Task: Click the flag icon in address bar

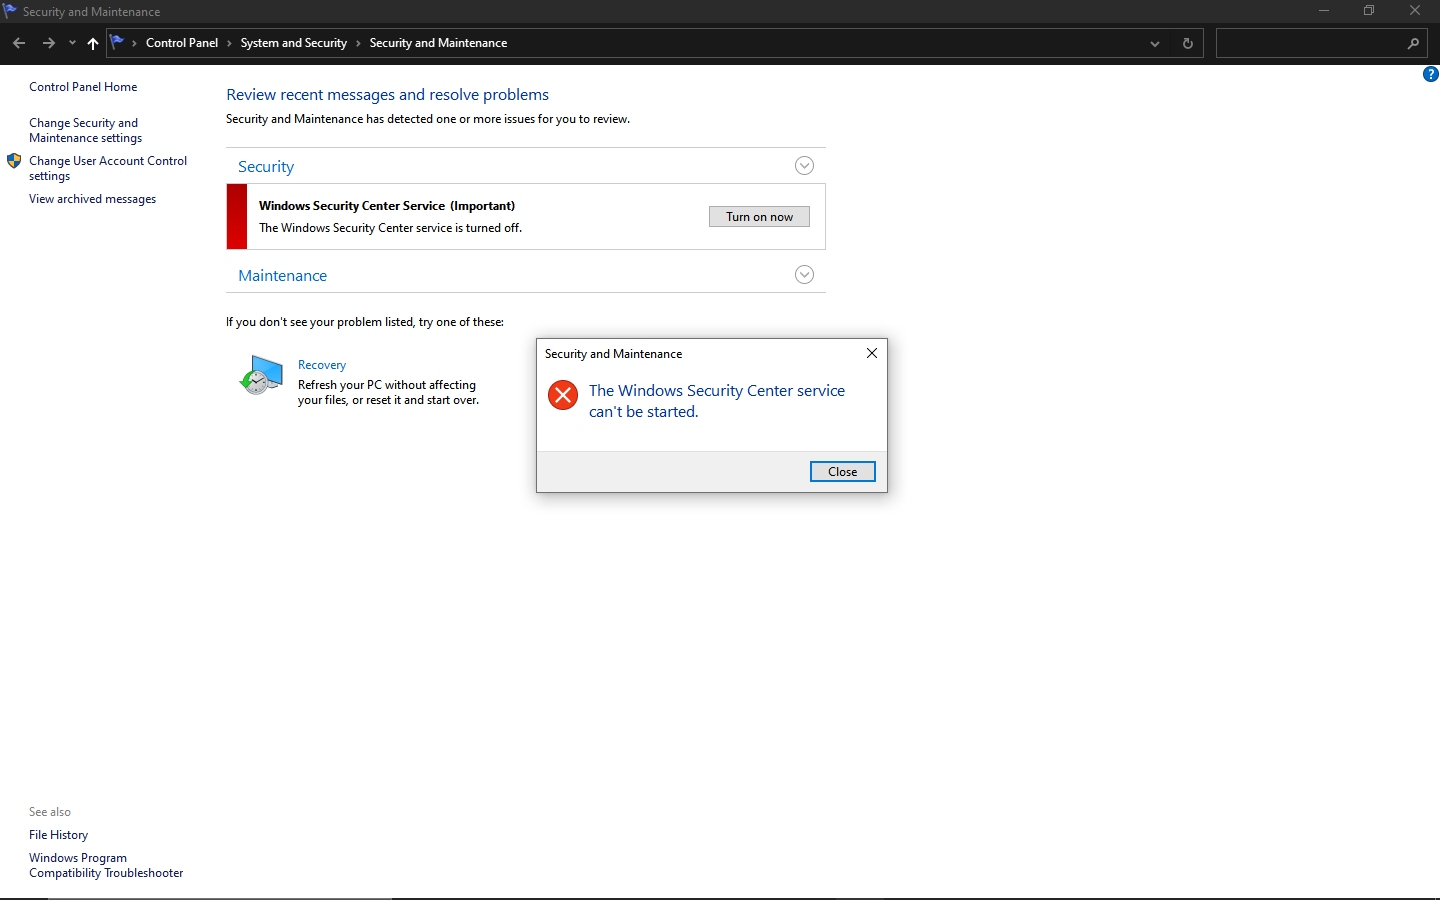Action: (x=118, y=42)
